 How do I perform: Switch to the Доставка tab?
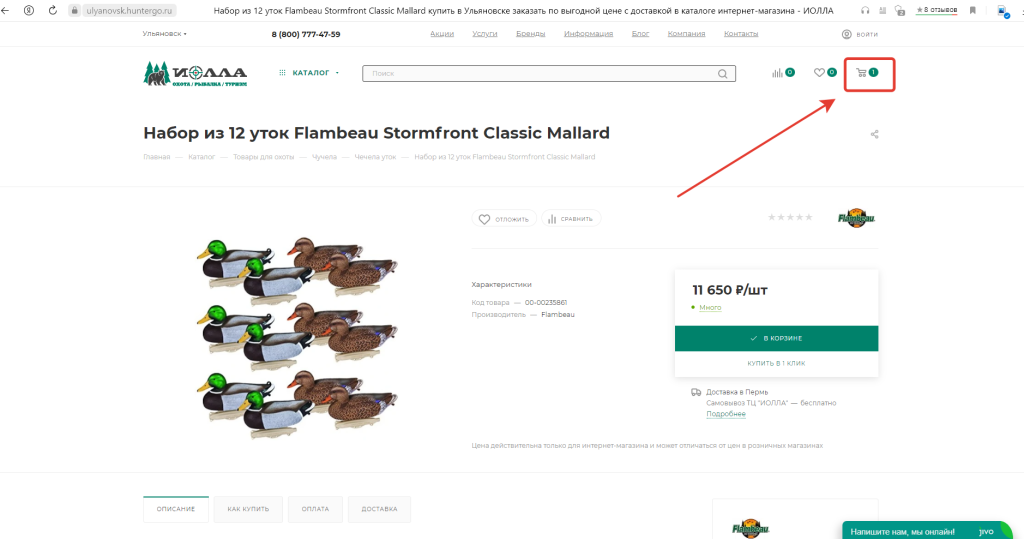pos(380,509)
